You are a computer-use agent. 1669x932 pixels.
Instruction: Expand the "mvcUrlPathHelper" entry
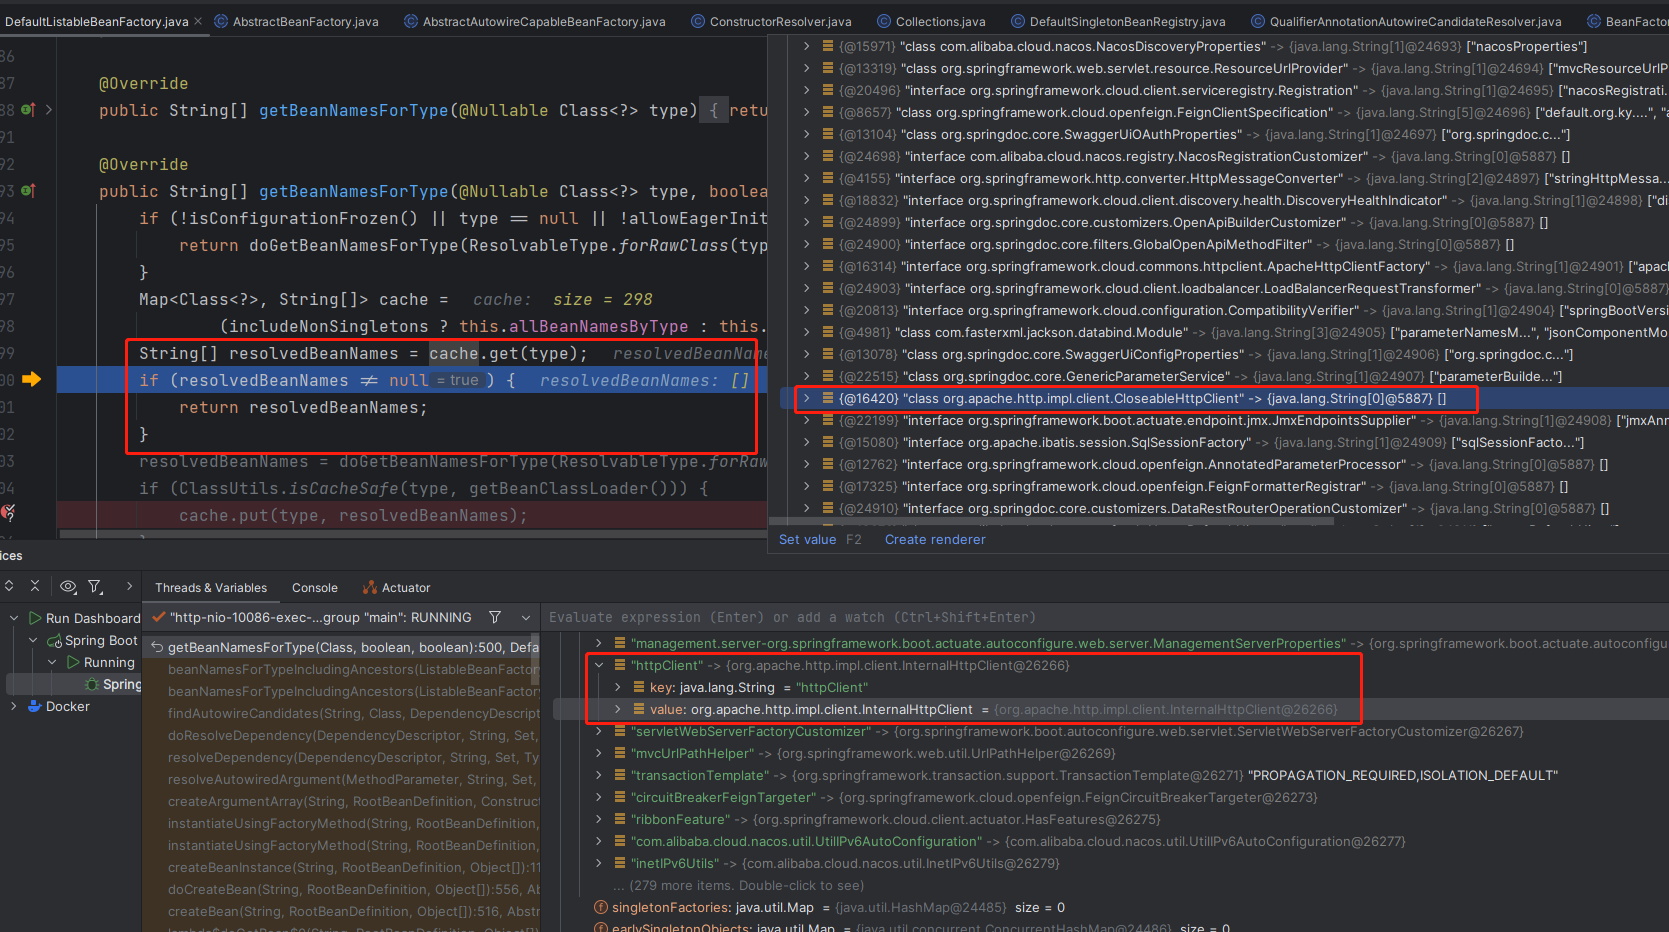click(x=599, y=753)
